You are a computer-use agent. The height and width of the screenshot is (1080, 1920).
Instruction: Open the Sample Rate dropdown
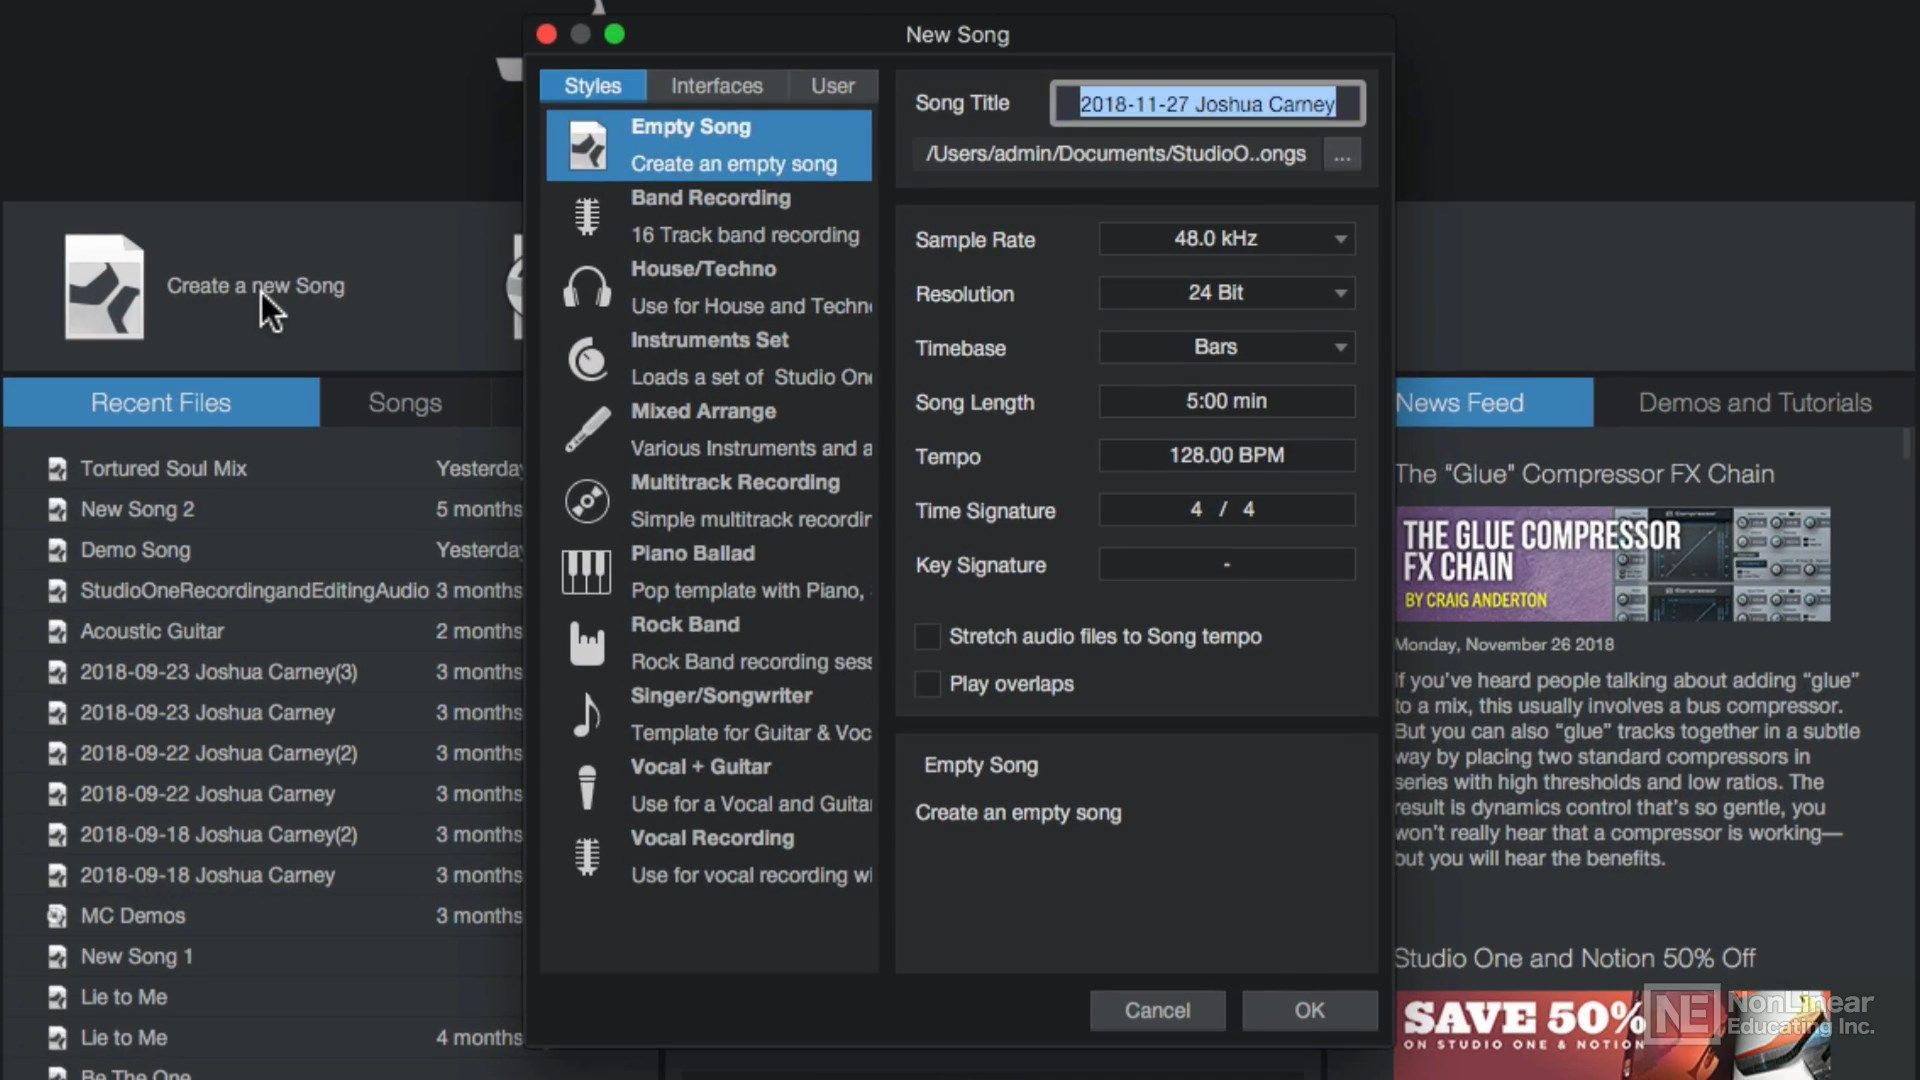[x=1227, y=239]
